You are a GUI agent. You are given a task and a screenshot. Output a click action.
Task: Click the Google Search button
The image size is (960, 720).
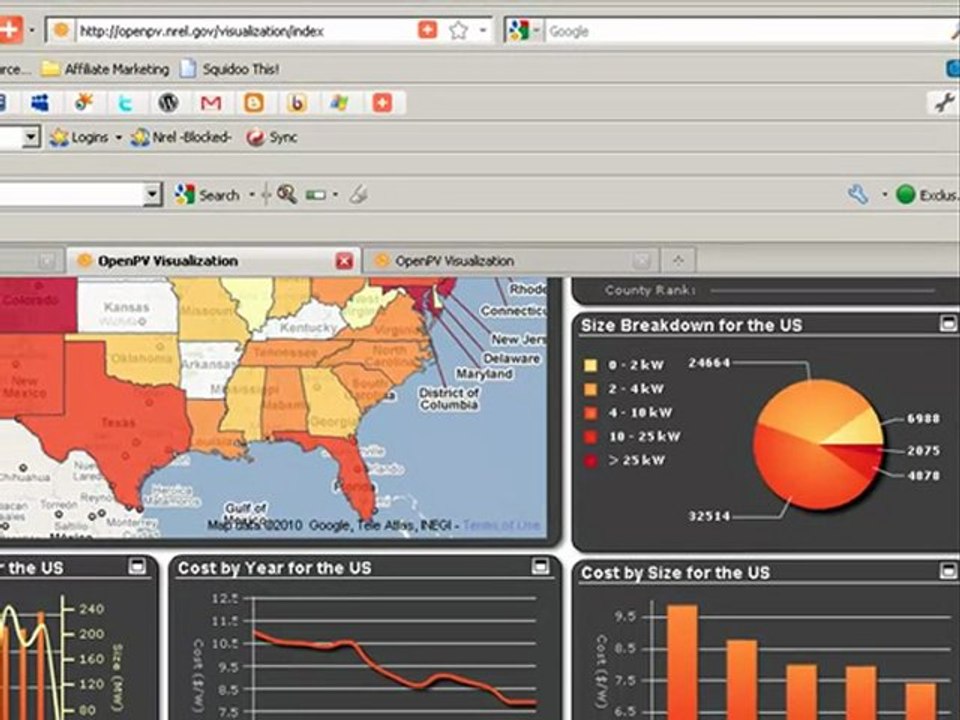pyautogui.click(x=207, y=195)
